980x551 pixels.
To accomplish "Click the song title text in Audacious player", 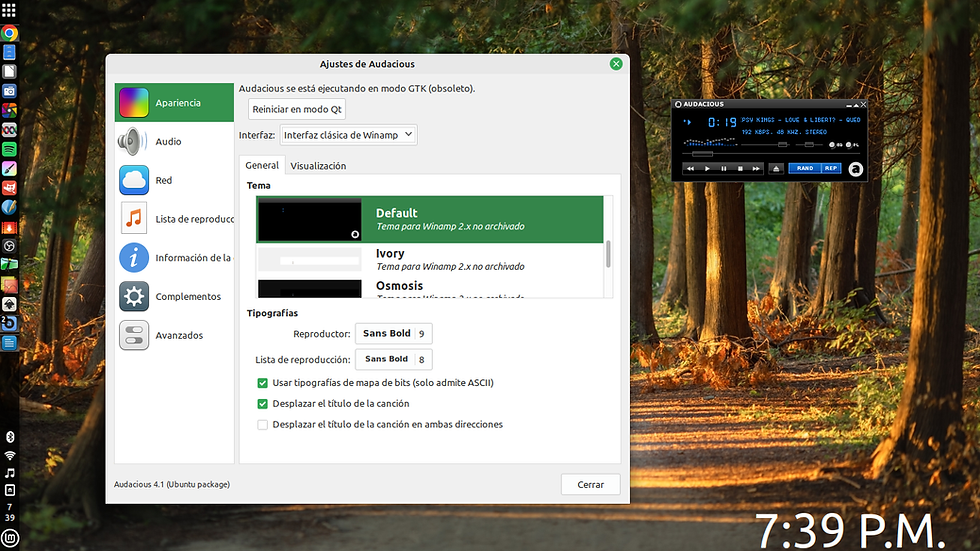I will click(x=801, y=120).
